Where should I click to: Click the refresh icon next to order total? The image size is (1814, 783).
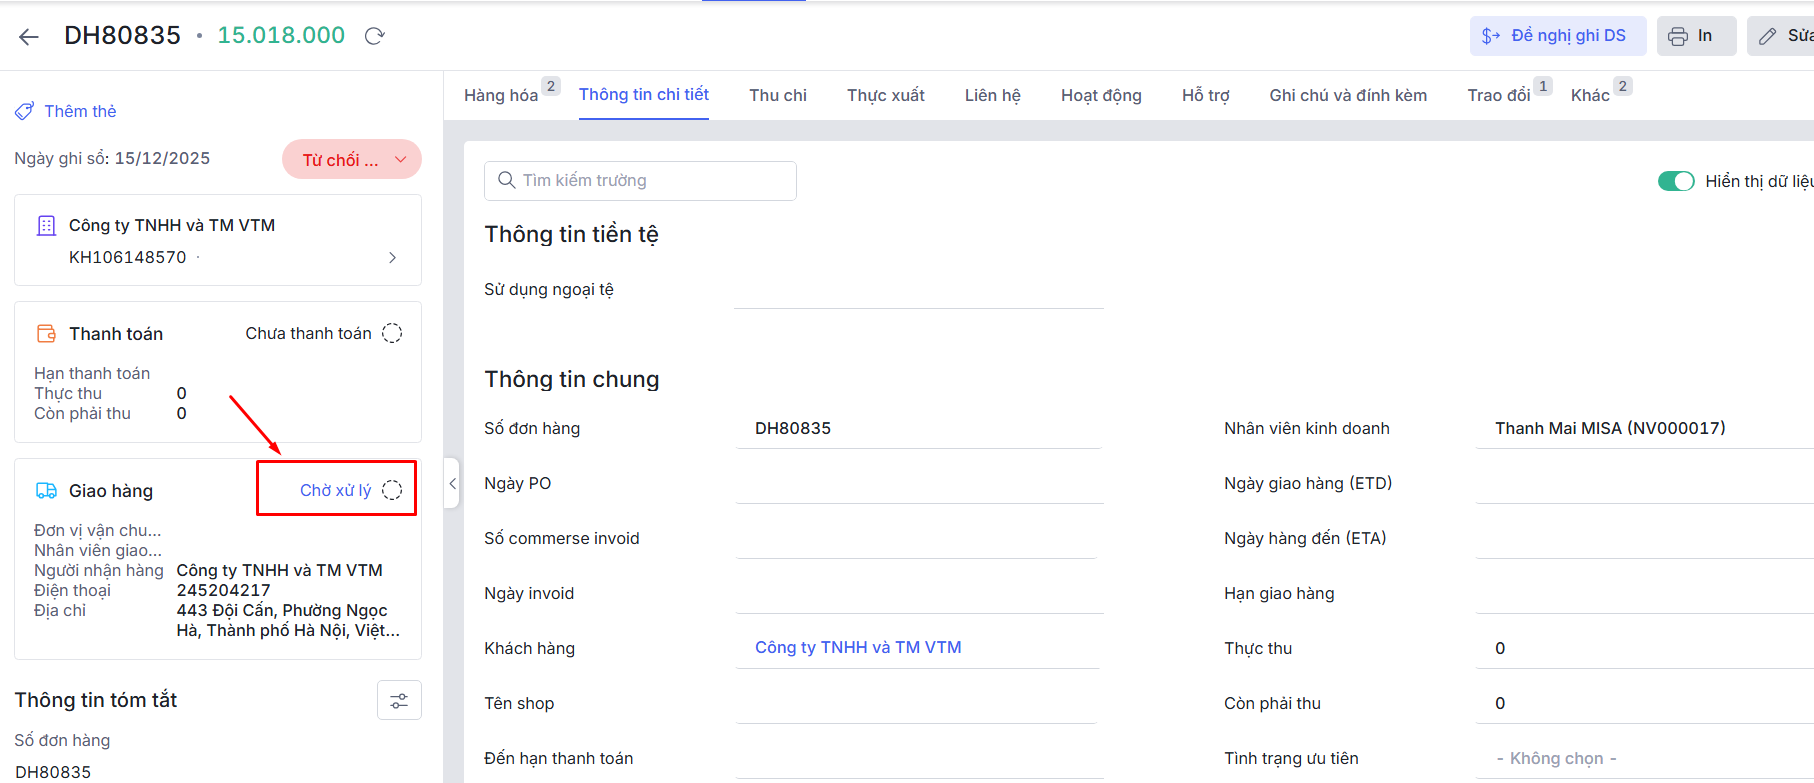(375, 36)
